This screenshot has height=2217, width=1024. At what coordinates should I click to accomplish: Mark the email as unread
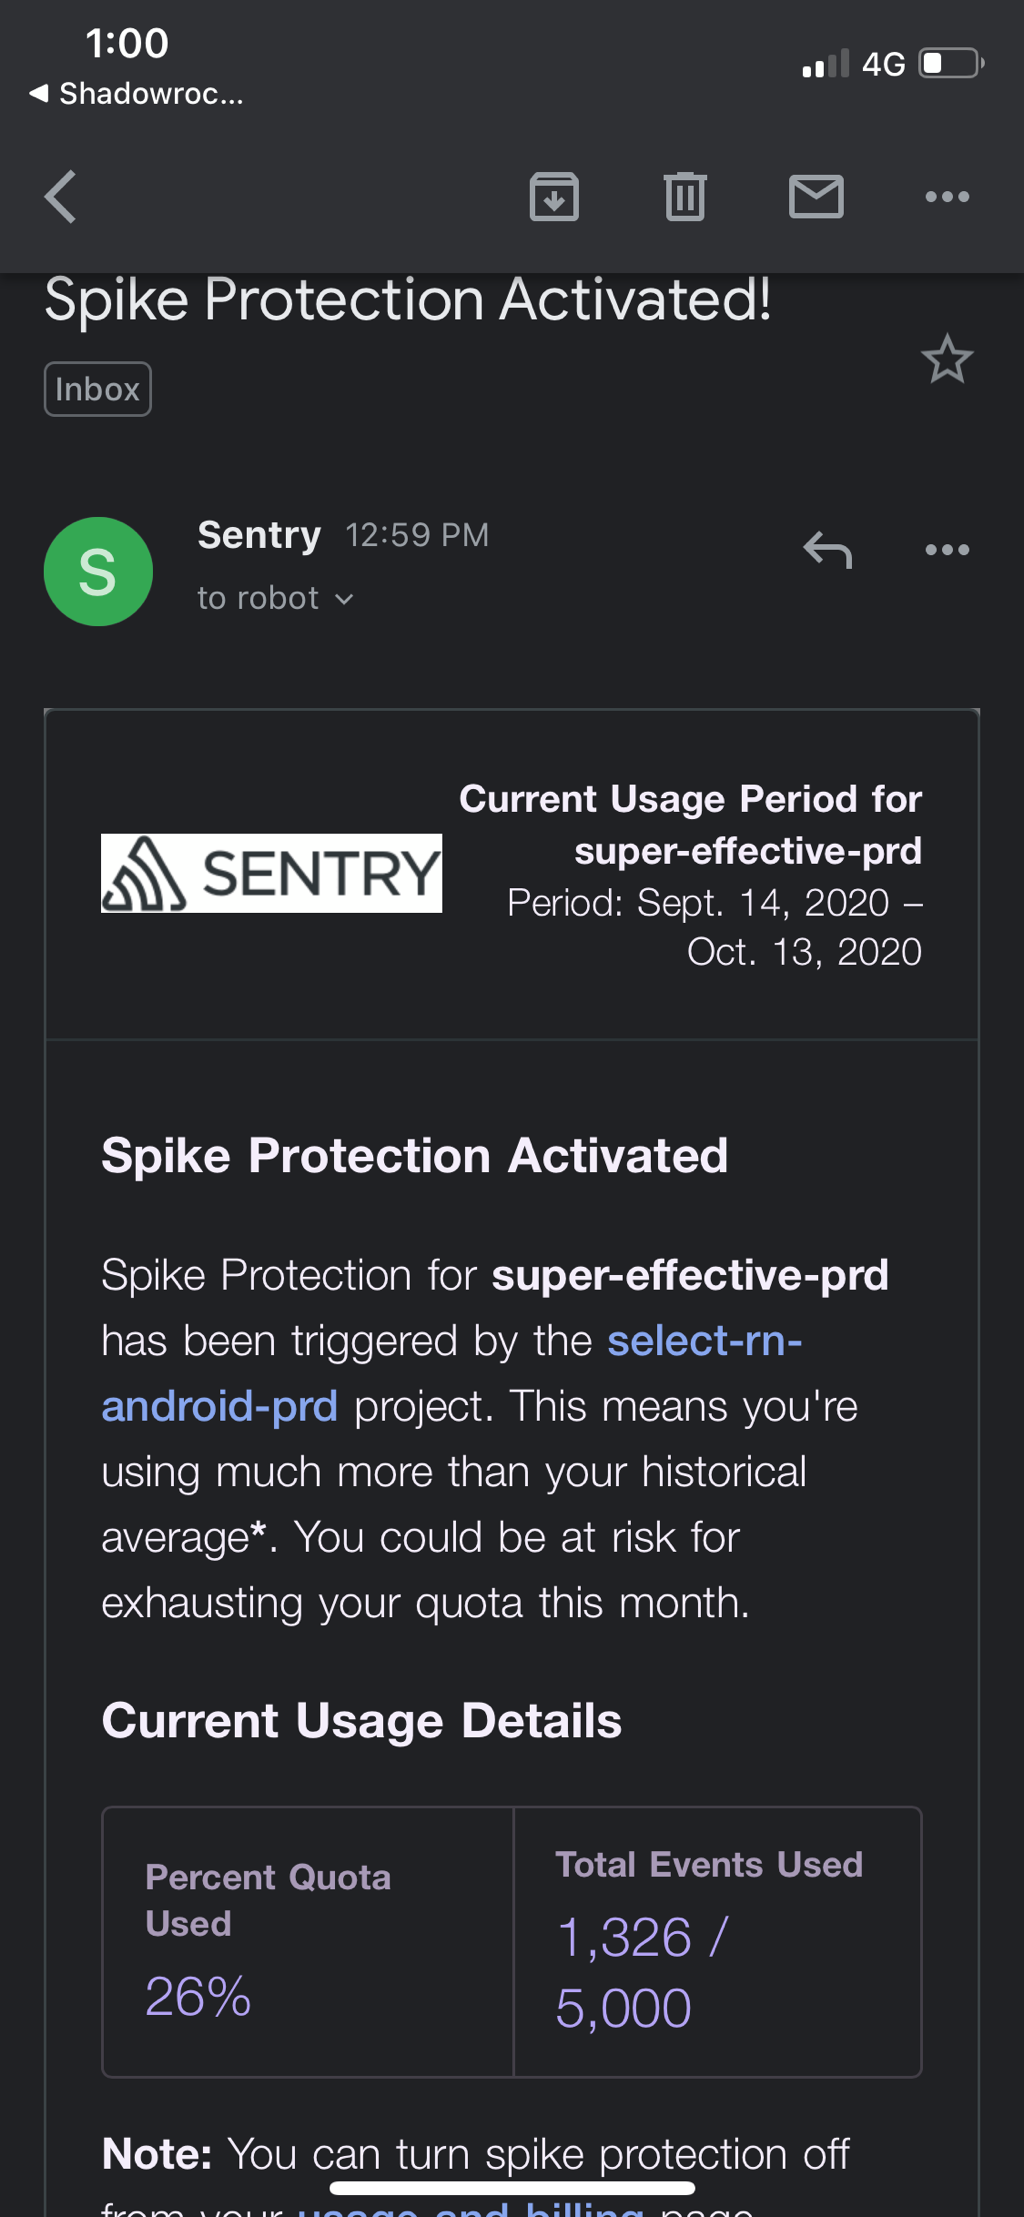816,196
